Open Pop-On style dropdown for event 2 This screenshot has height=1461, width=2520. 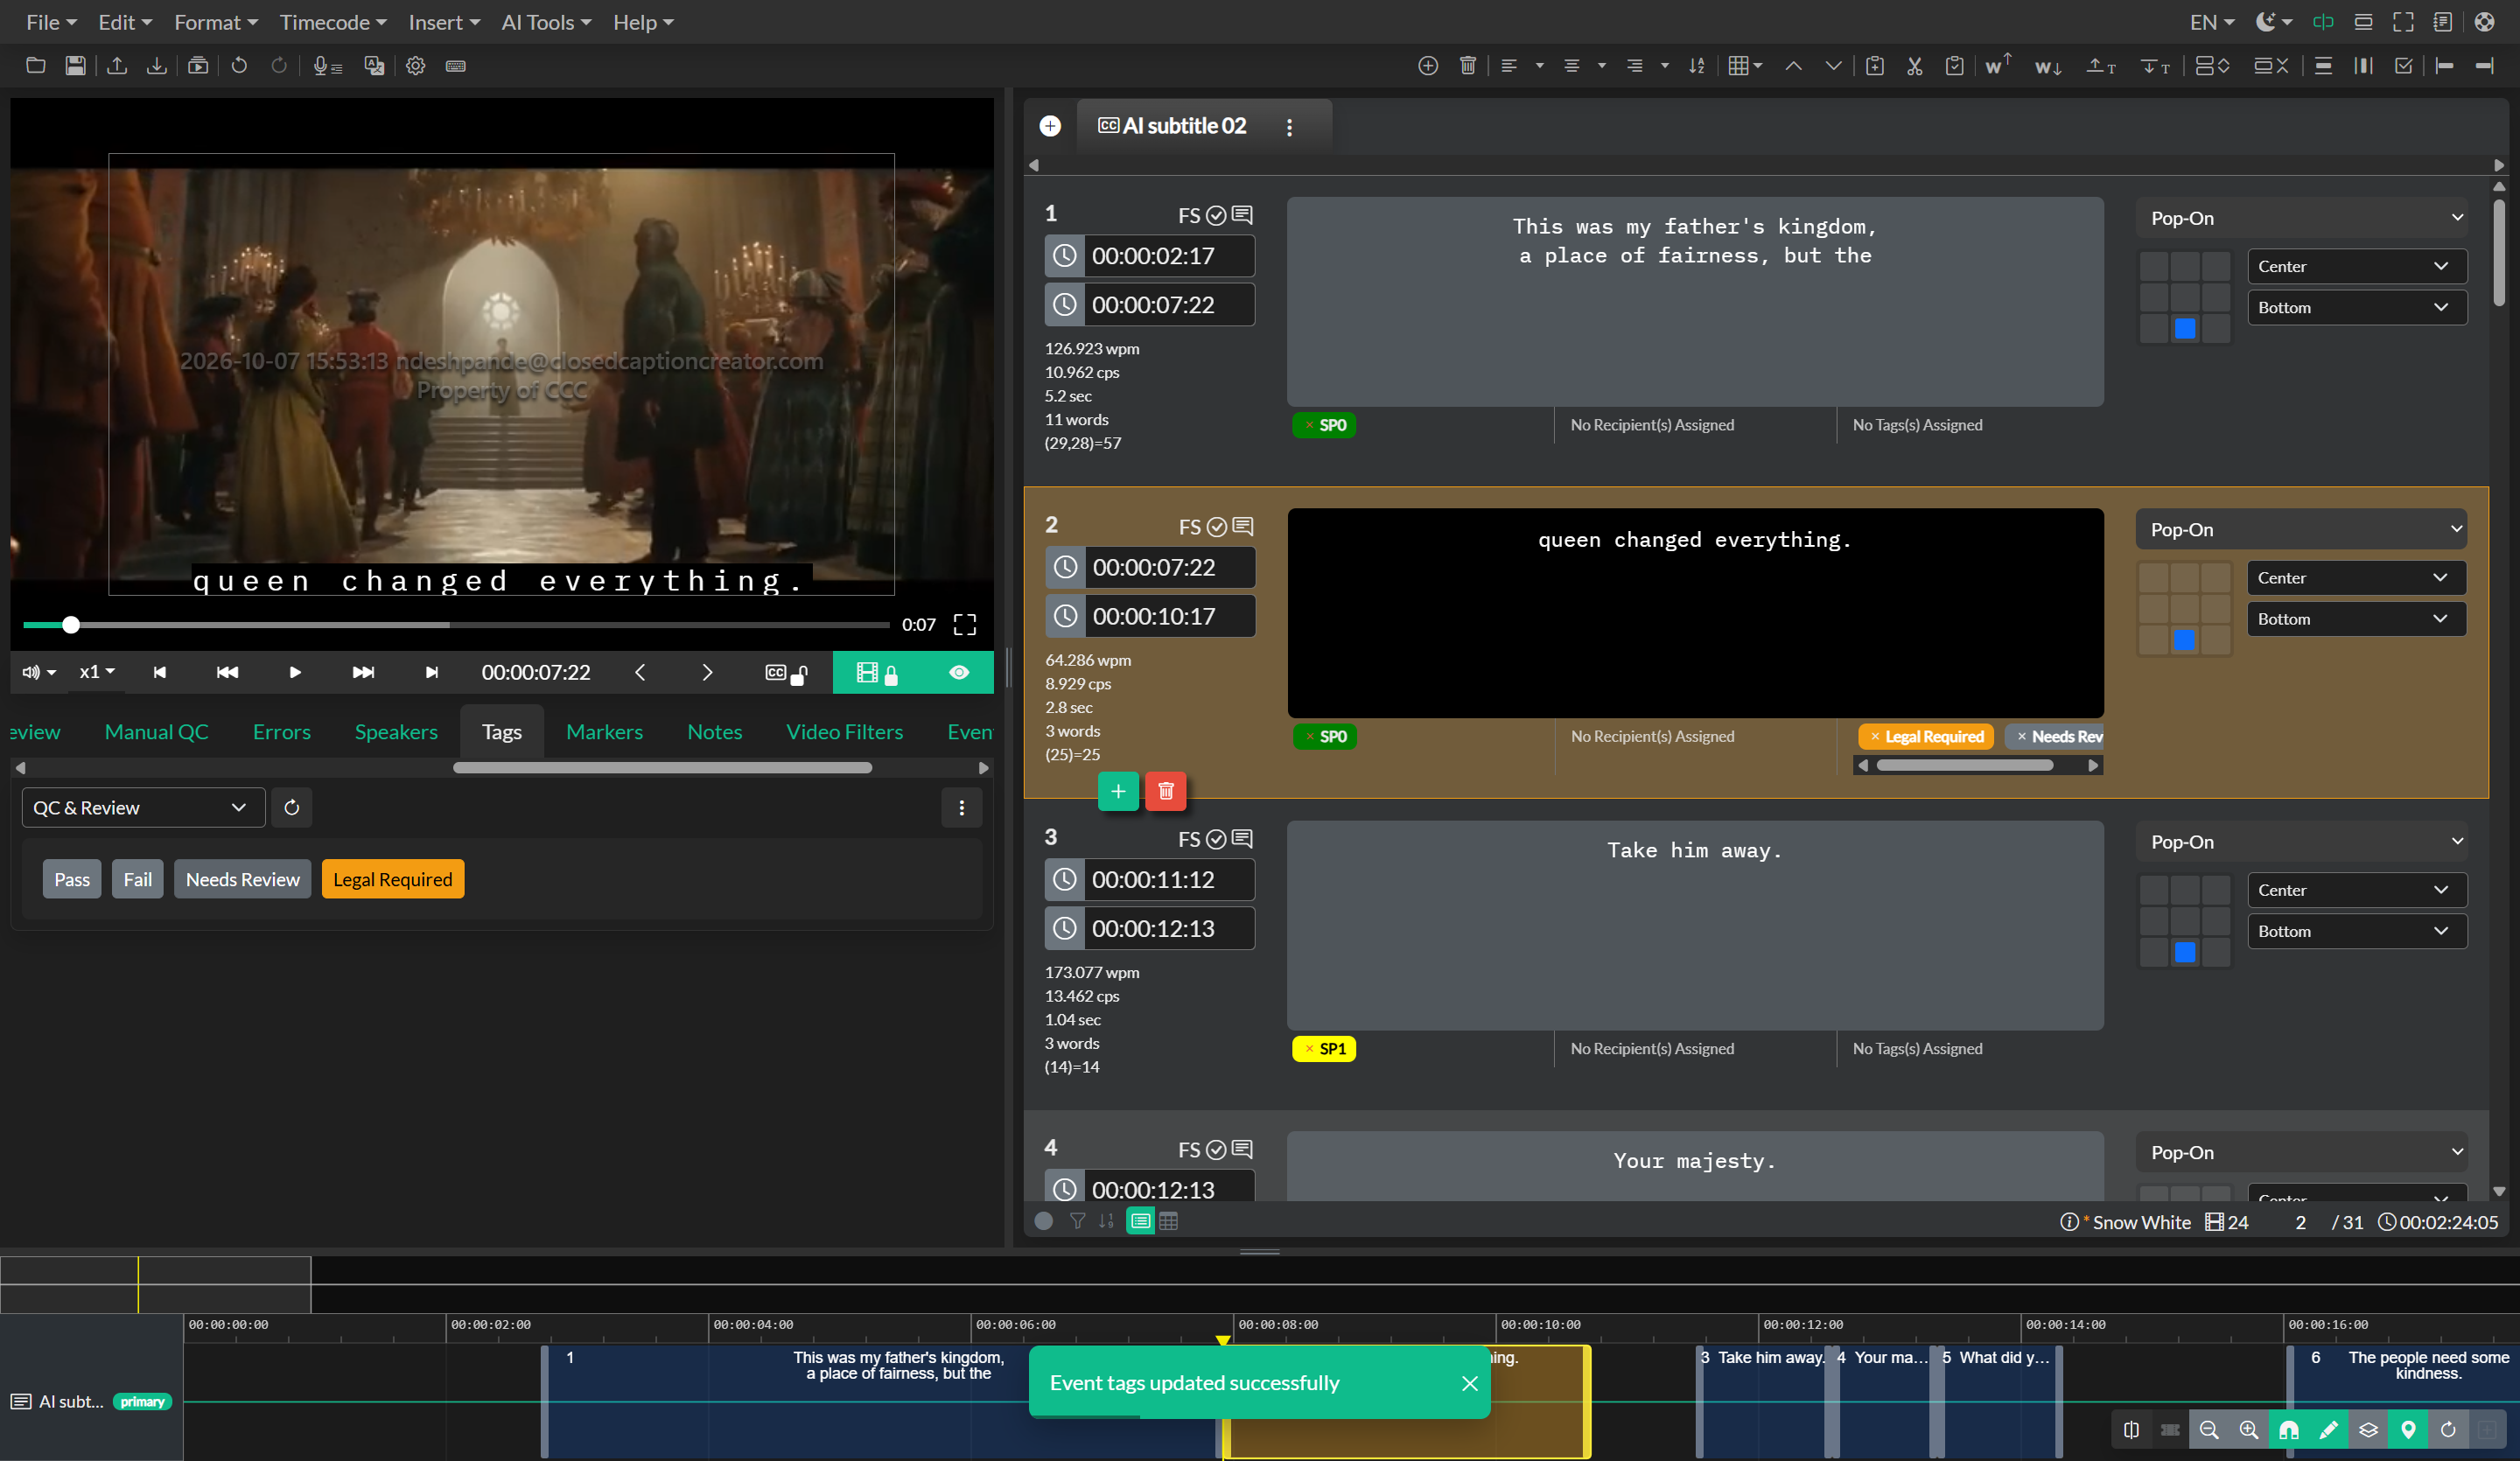[2301, 529]
